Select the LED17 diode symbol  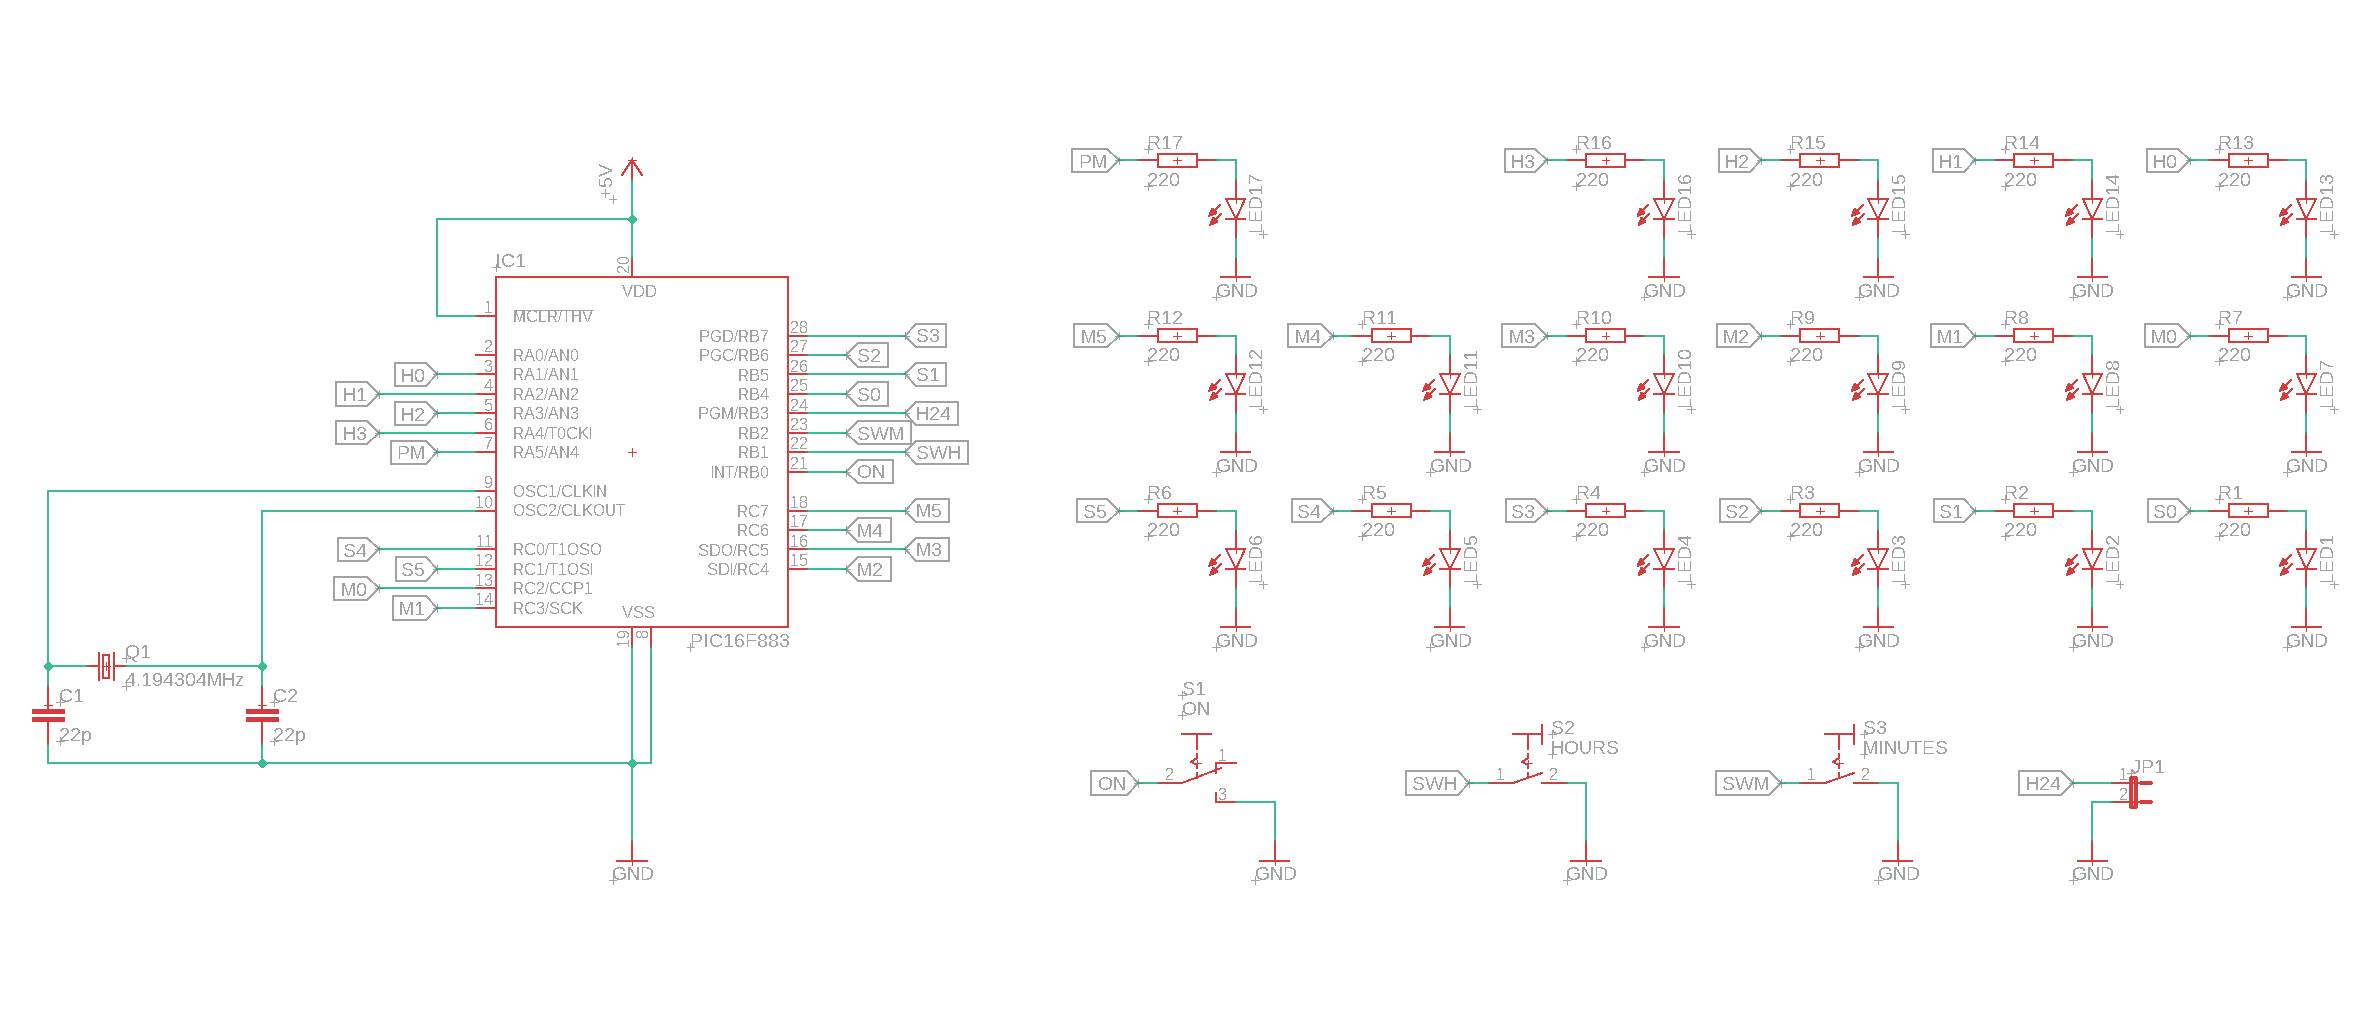(1236, 210)
